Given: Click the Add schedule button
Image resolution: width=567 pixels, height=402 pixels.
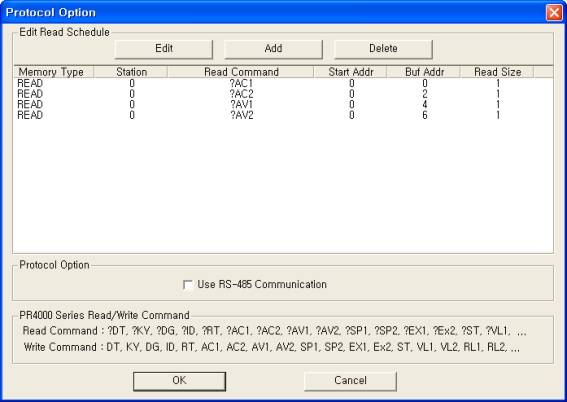Looking at the screenshot, I should click(273, 49).
